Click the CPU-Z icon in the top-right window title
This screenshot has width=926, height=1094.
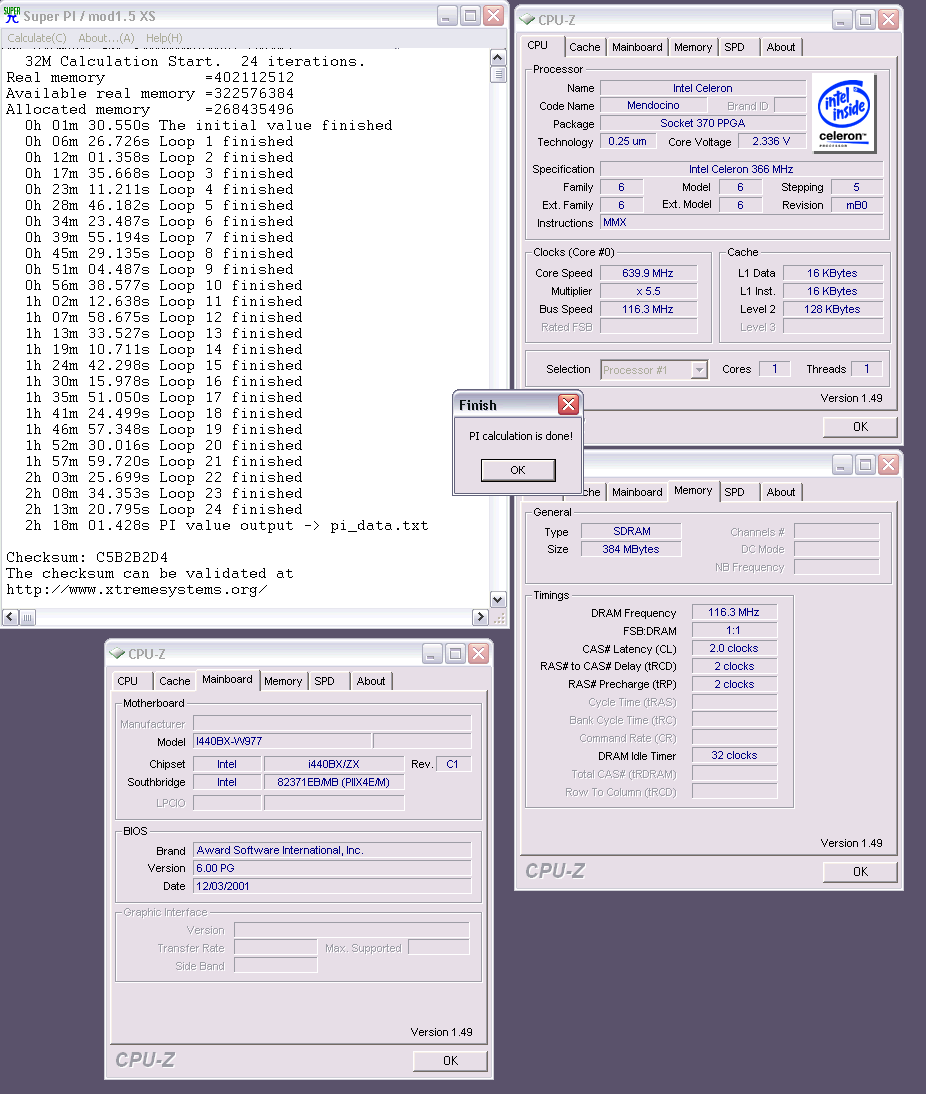(527, 20)
